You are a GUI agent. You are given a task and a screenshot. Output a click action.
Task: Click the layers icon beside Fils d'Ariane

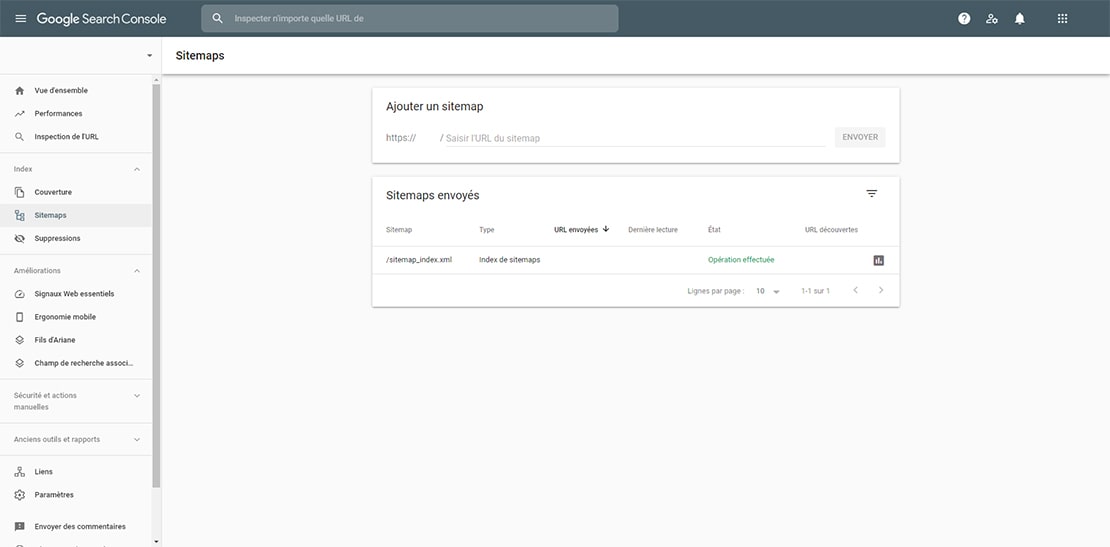(20, 340)
